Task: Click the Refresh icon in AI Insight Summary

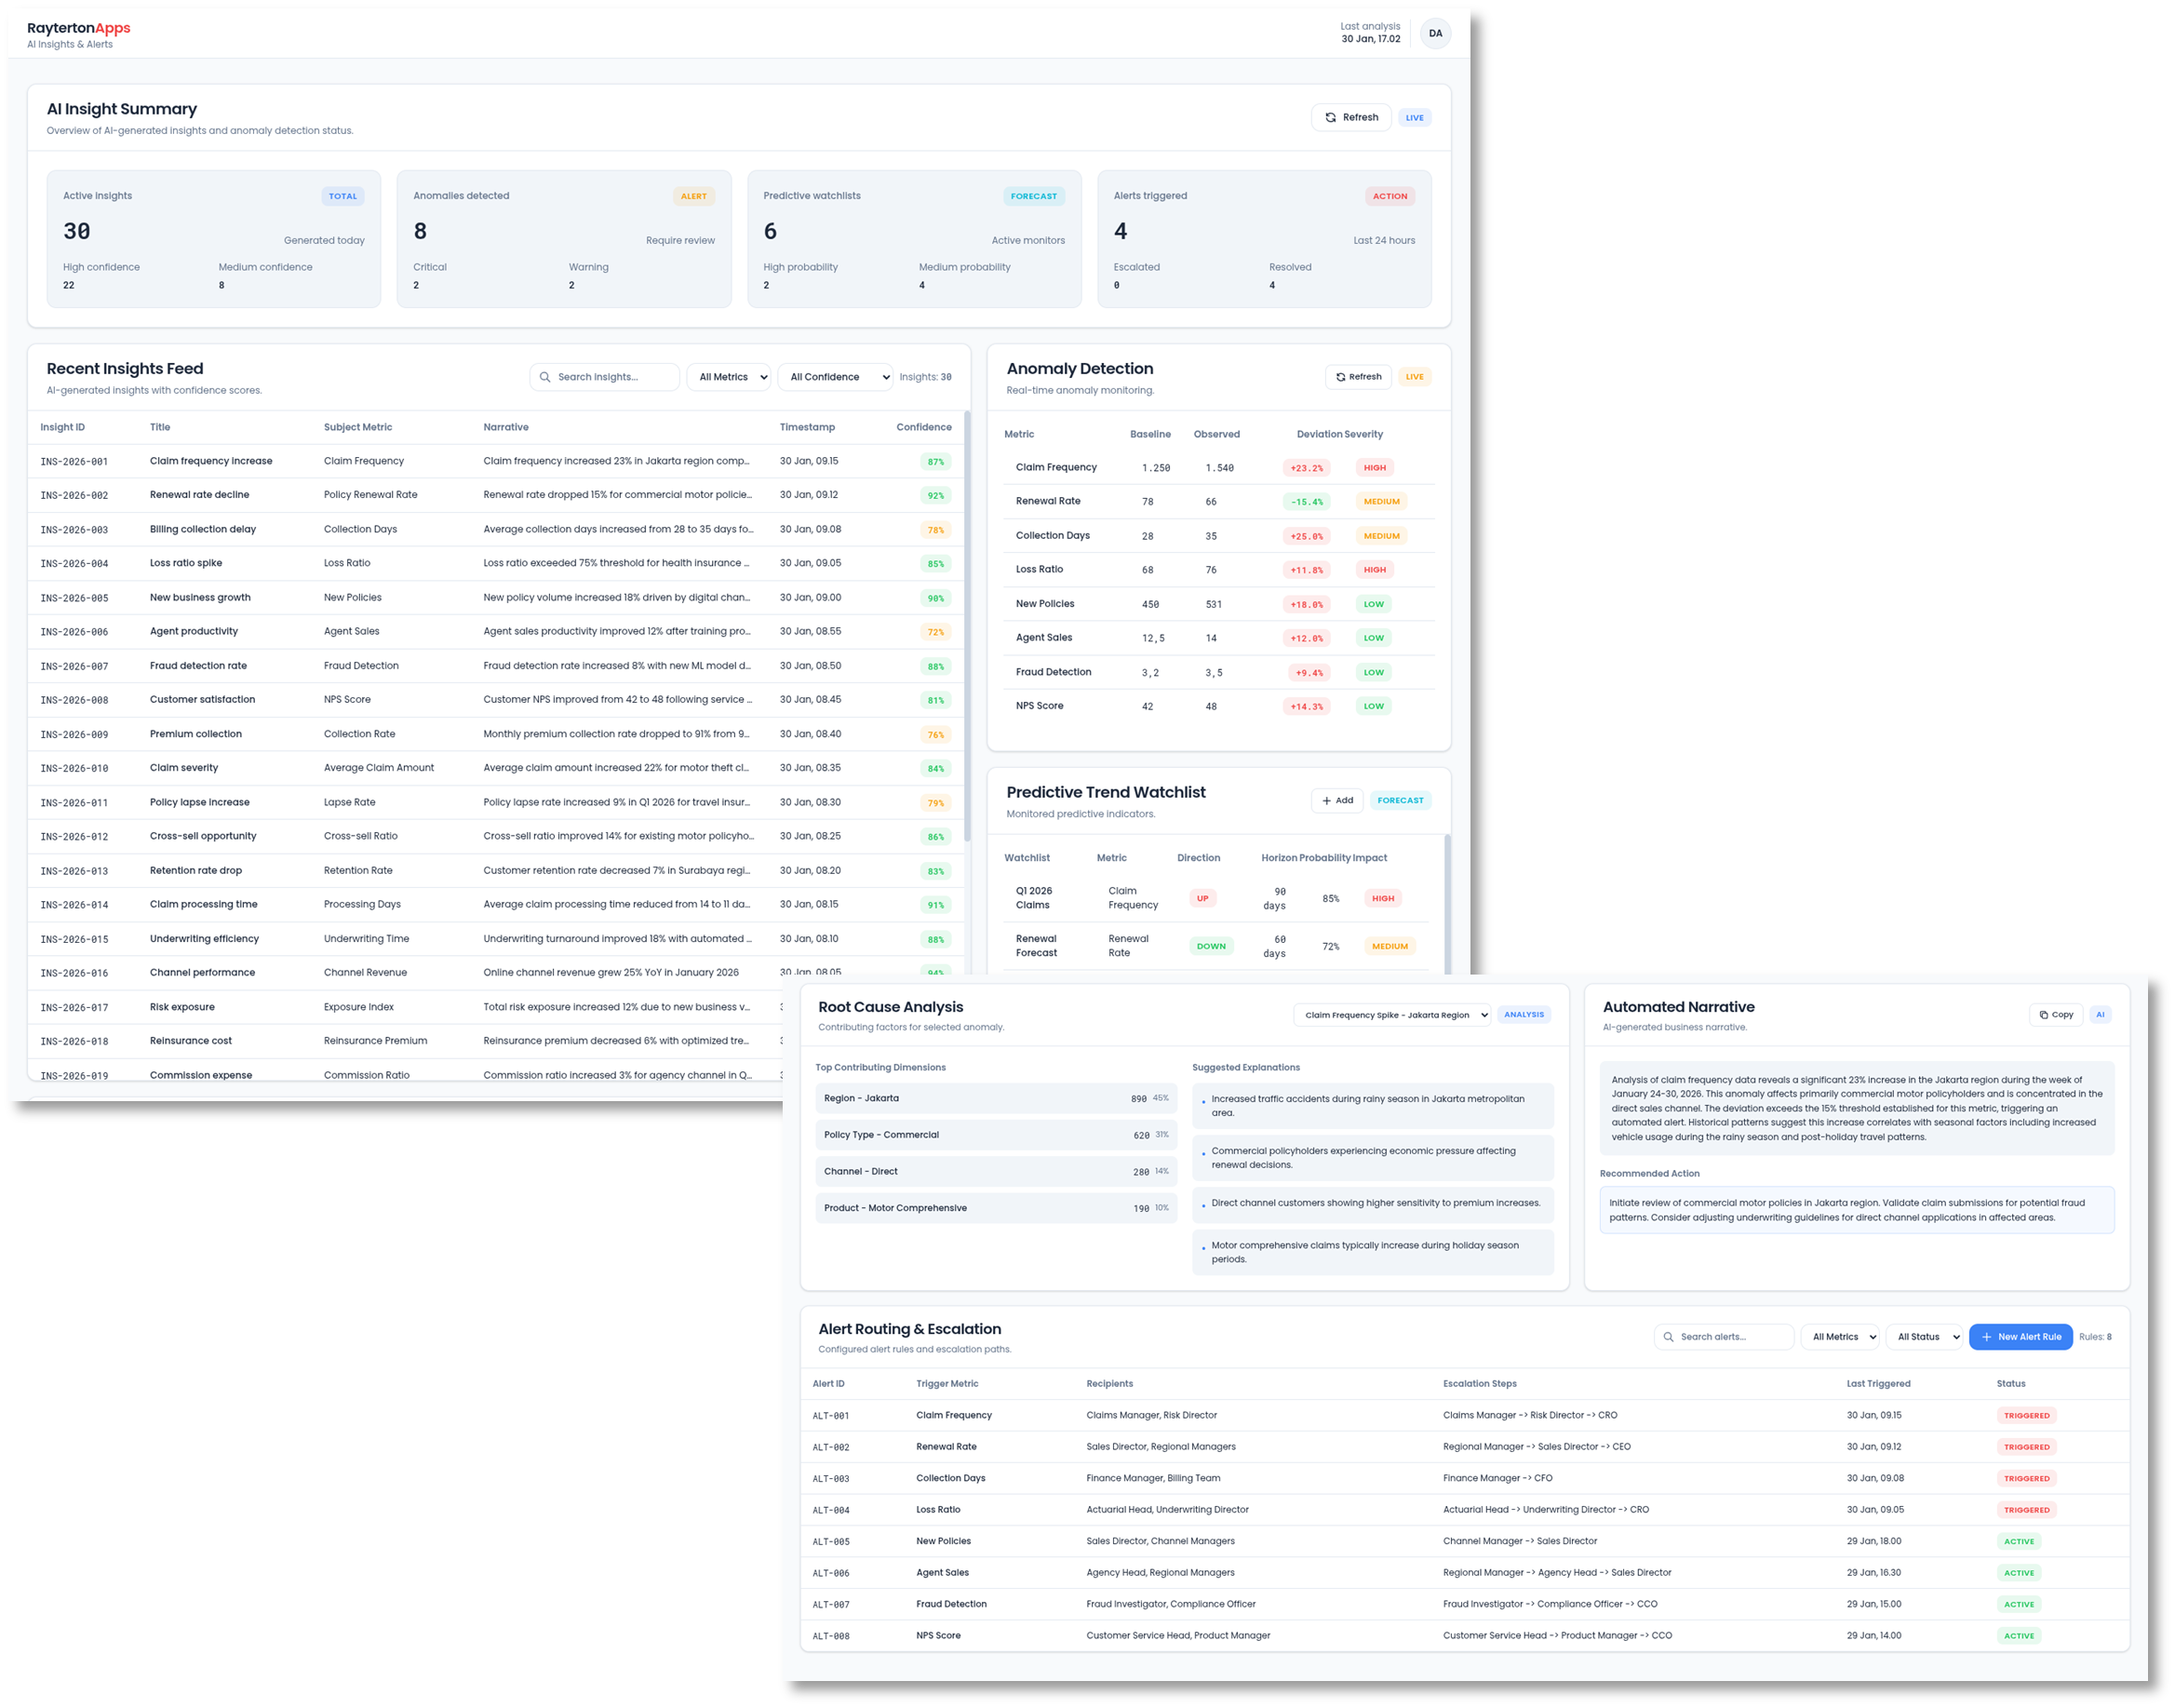Action: [1331, 117]
